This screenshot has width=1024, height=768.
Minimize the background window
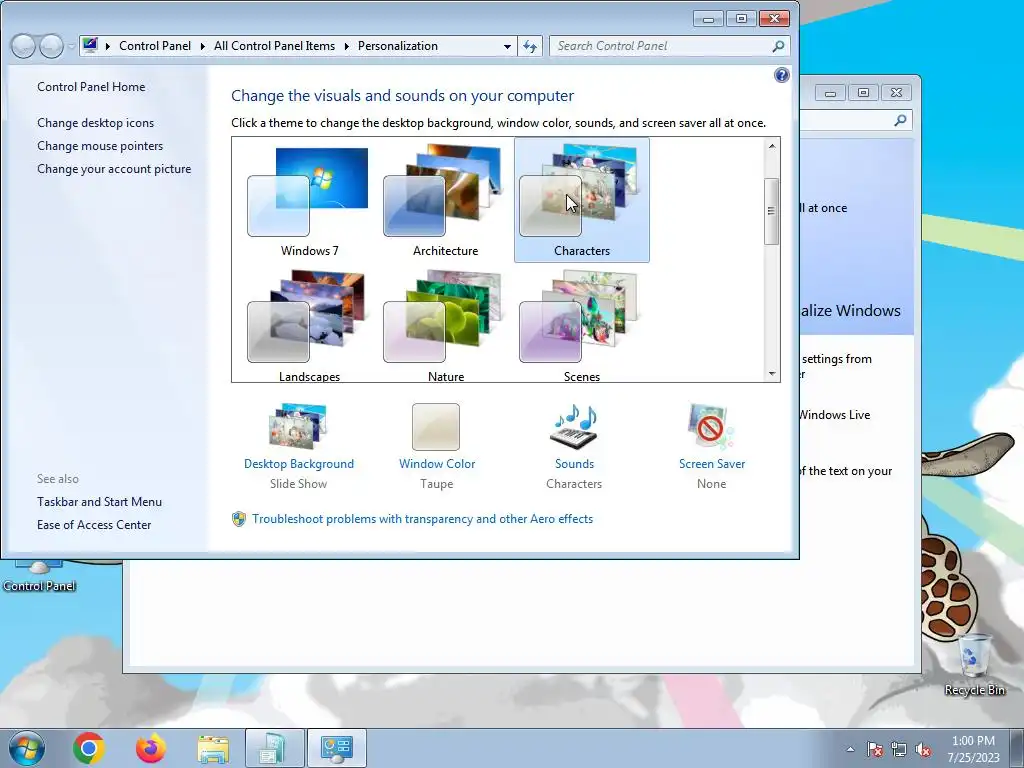[830, 93]
